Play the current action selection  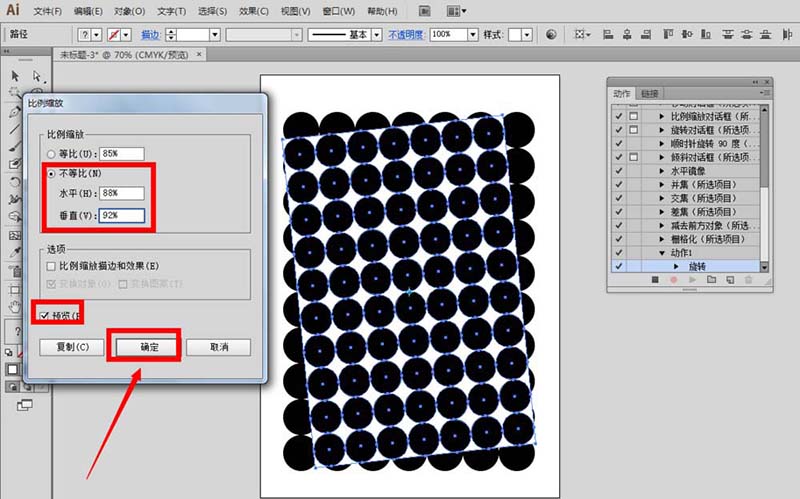click(690, 281)
